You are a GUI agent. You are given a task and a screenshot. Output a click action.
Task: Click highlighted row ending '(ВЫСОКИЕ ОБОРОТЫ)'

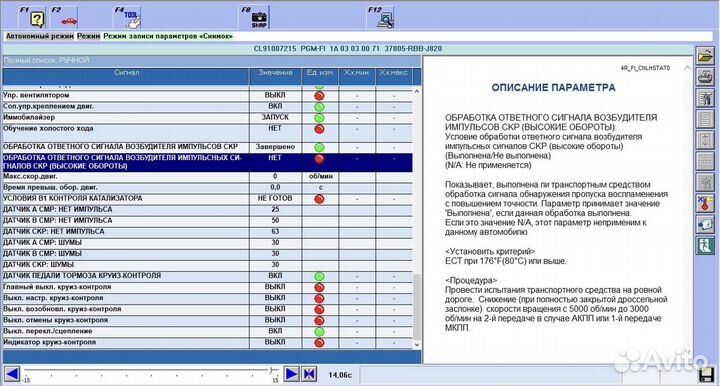tap(208, 162)
